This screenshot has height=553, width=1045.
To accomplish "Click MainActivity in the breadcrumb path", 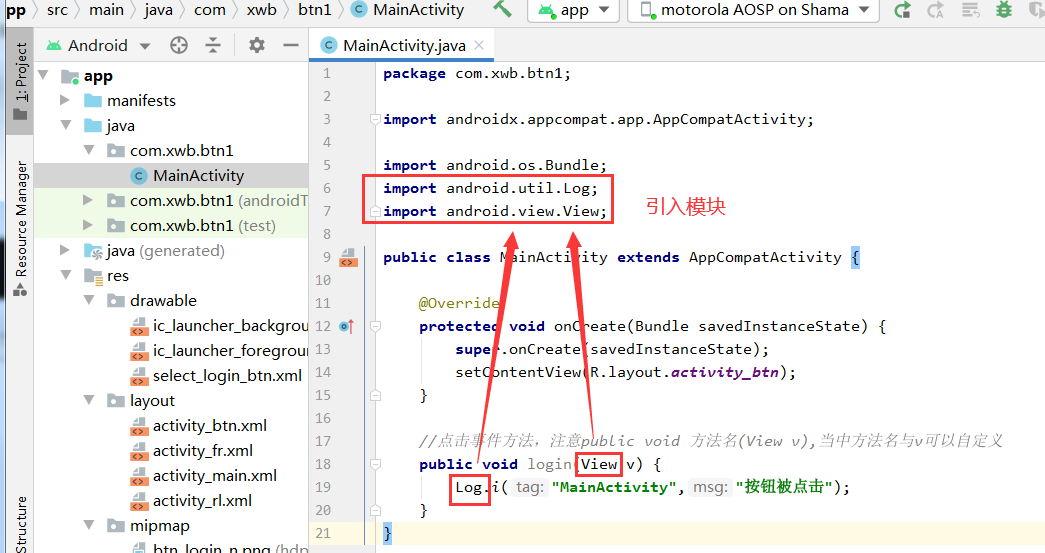I will [408, 10].
